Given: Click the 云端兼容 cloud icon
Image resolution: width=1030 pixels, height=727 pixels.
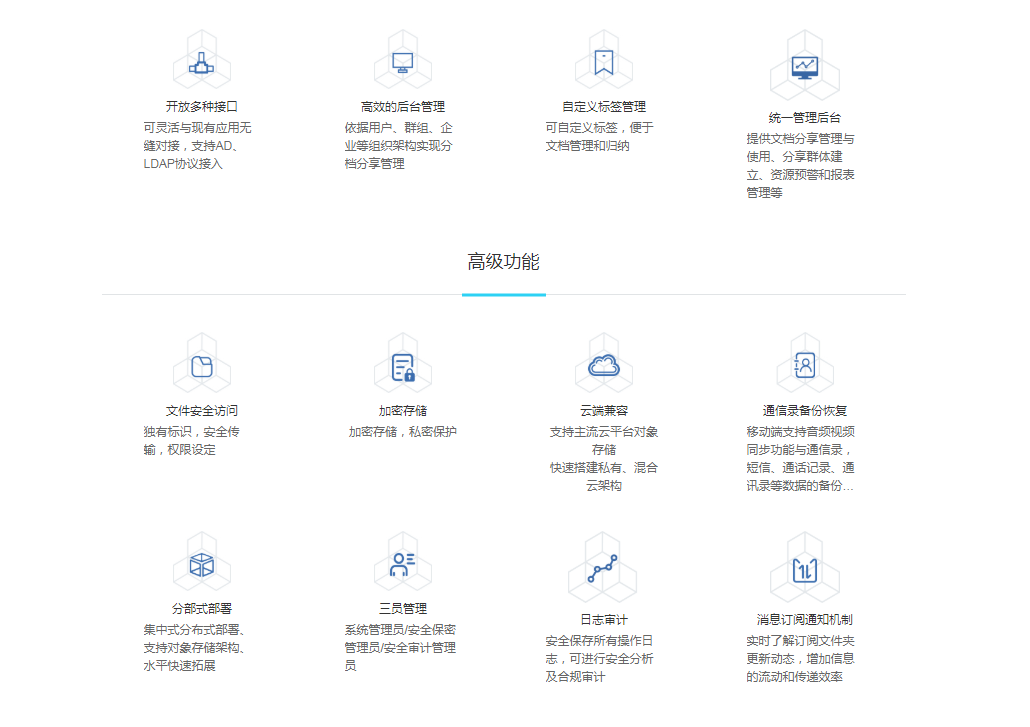Looking at the screenshot, I should coord(603,366).
